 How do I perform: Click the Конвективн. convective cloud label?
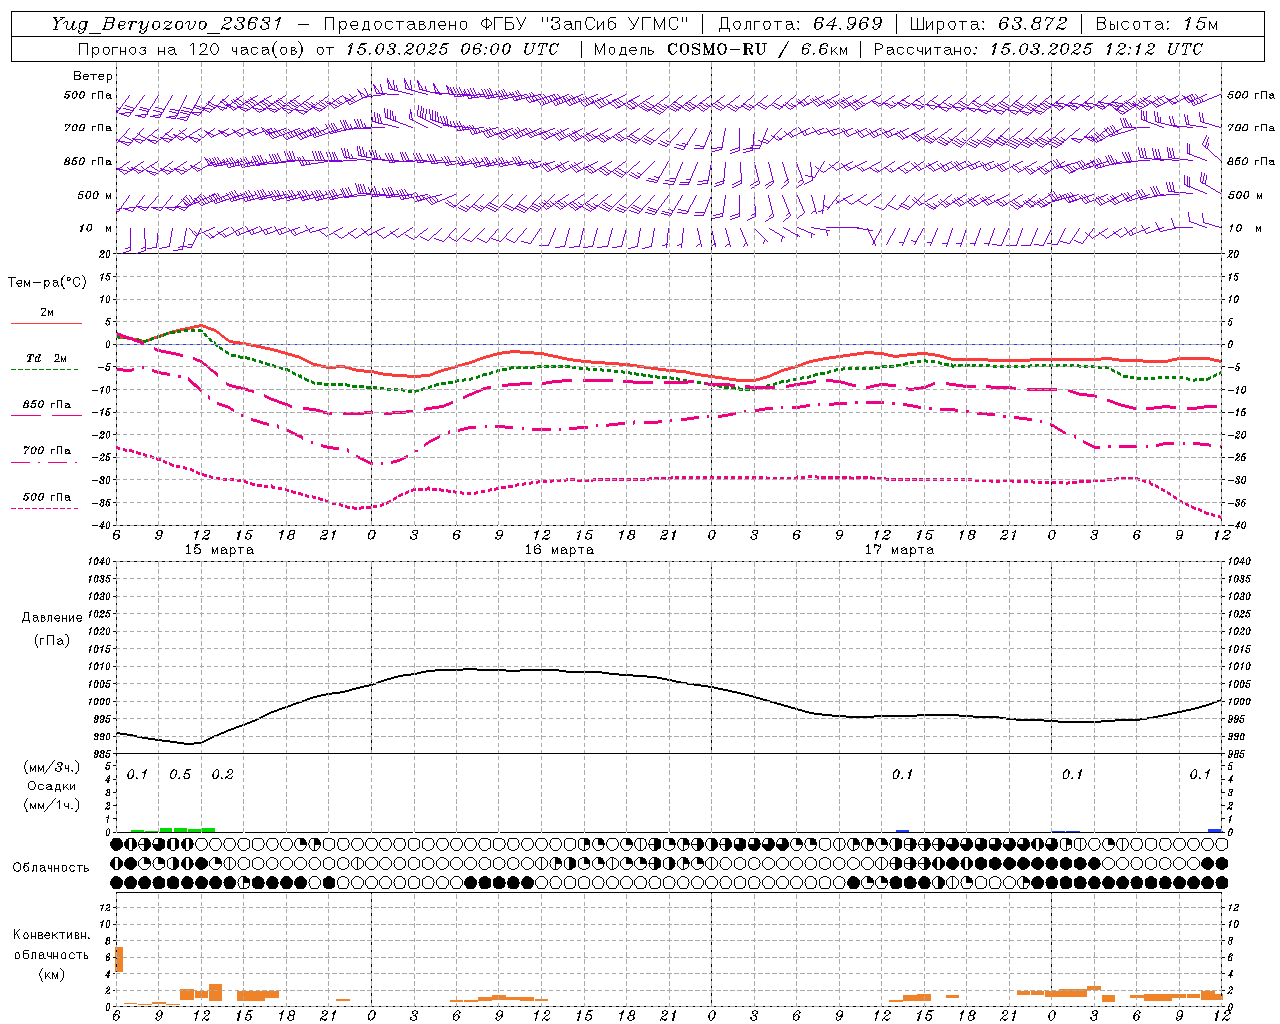tap(52, 935)
